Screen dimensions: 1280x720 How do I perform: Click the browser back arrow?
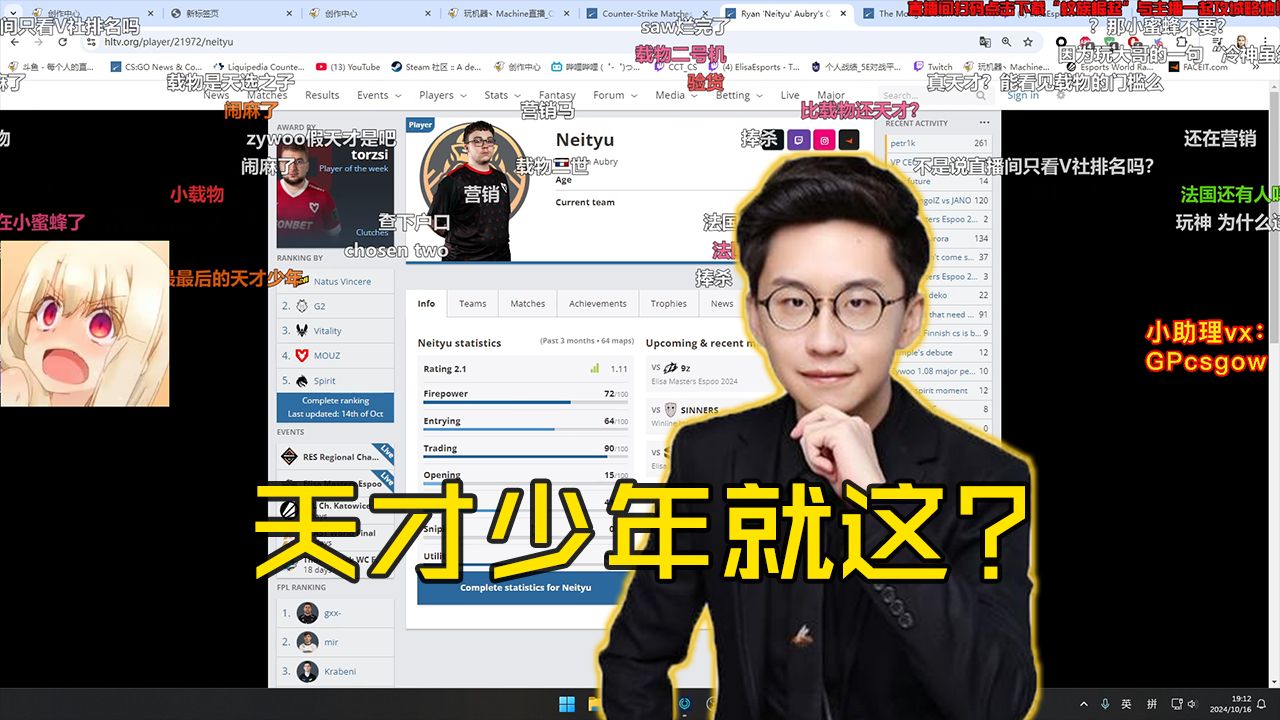point(13,42)
